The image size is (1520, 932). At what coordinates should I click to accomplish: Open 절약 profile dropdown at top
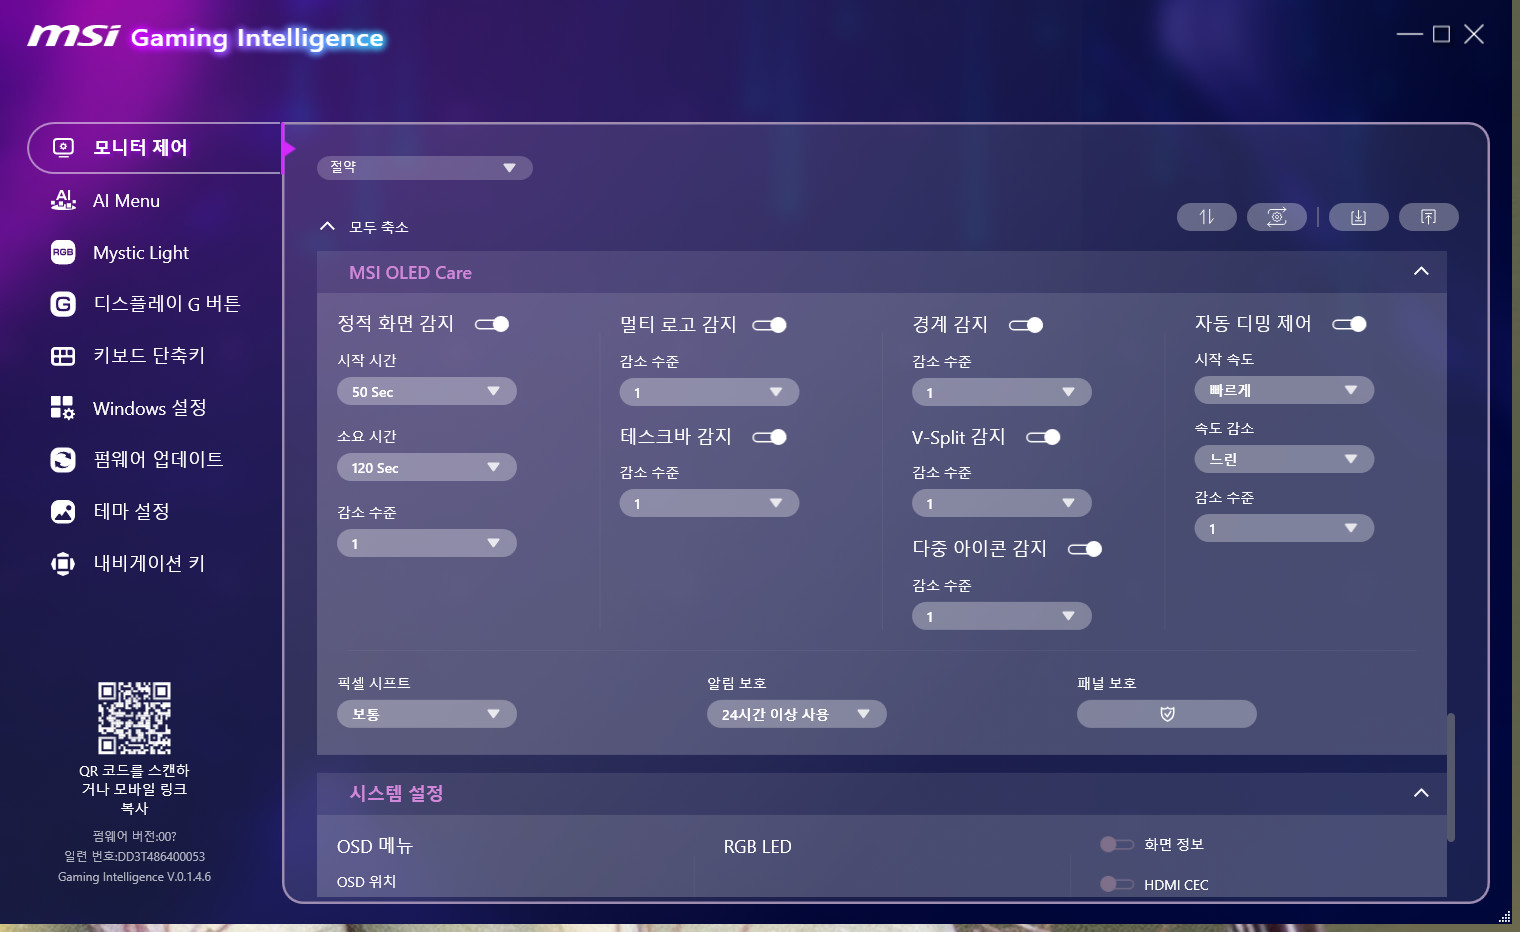425,168
